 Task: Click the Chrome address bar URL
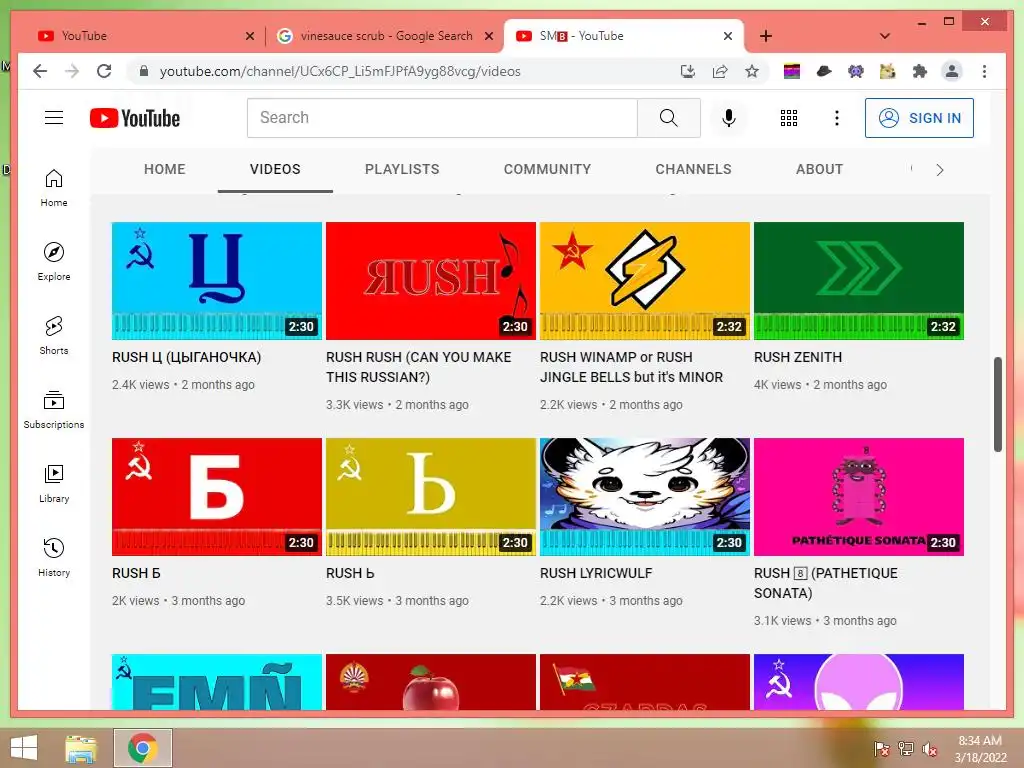pyautogui.click(x=340, y=71)
